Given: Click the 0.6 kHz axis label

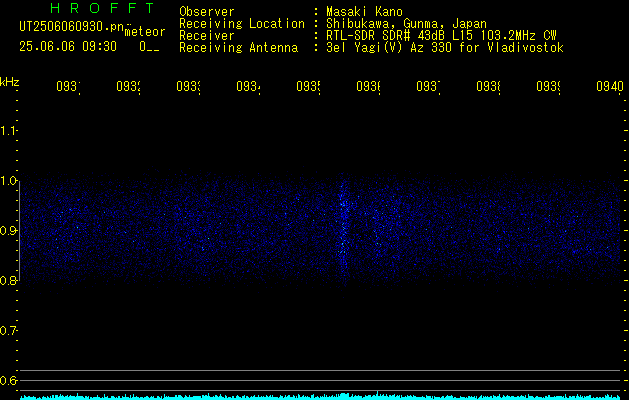Looking at the screenshot, I should click(x=8, y=380).
